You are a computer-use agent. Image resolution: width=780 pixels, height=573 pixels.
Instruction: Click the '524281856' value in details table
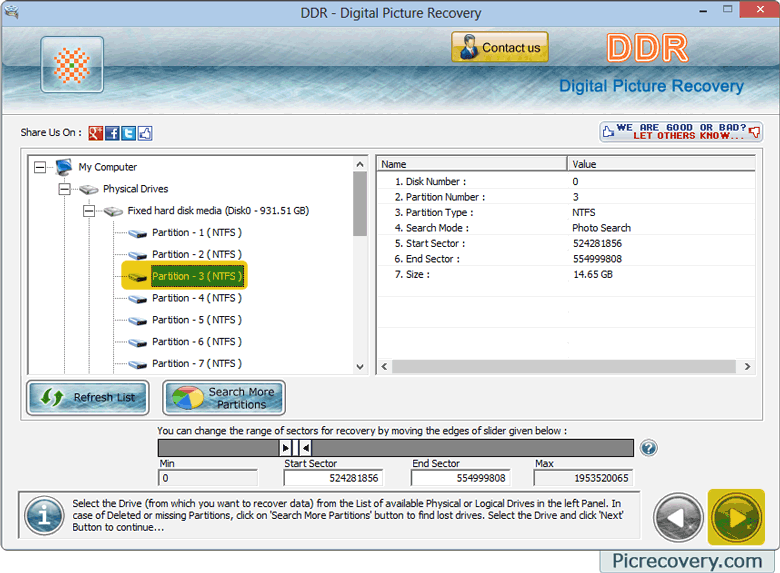597,243
